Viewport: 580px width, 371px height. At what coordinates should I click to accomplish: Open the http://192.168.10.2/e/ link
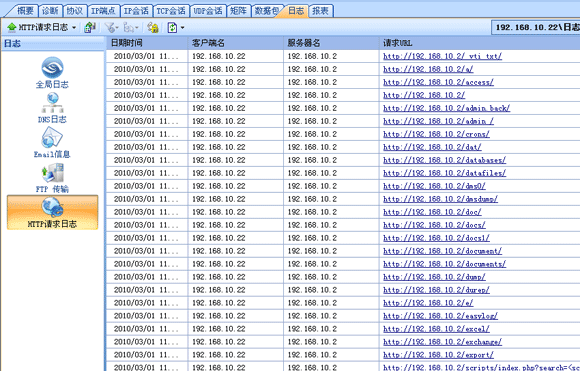pyautogui.click(x=428, y=303)
